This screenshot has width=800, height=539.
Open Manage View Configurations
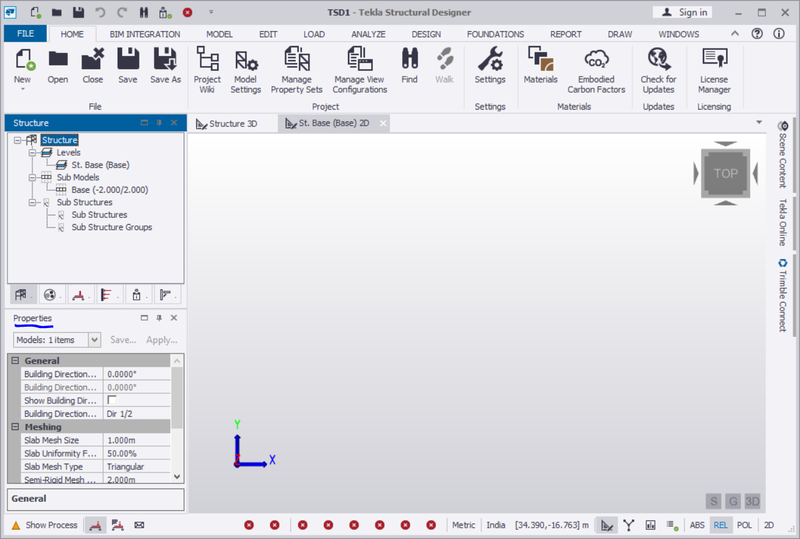(360, 70)
